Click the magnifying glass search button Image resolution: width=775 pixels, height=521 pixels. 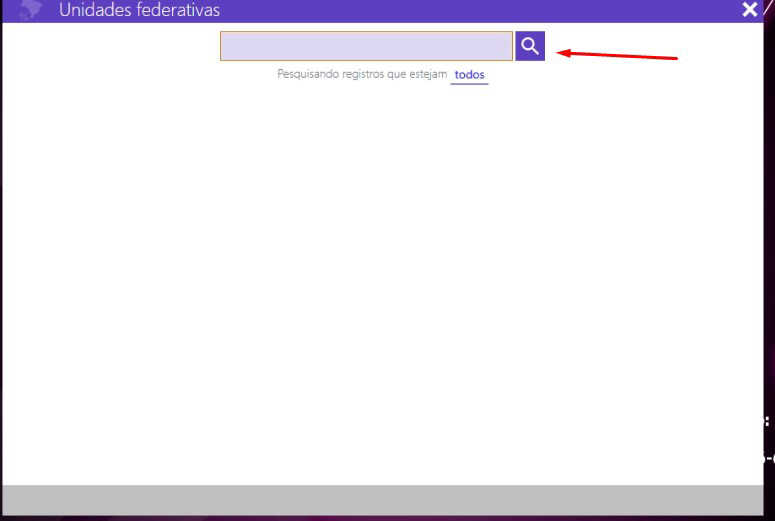coord(530,46)
